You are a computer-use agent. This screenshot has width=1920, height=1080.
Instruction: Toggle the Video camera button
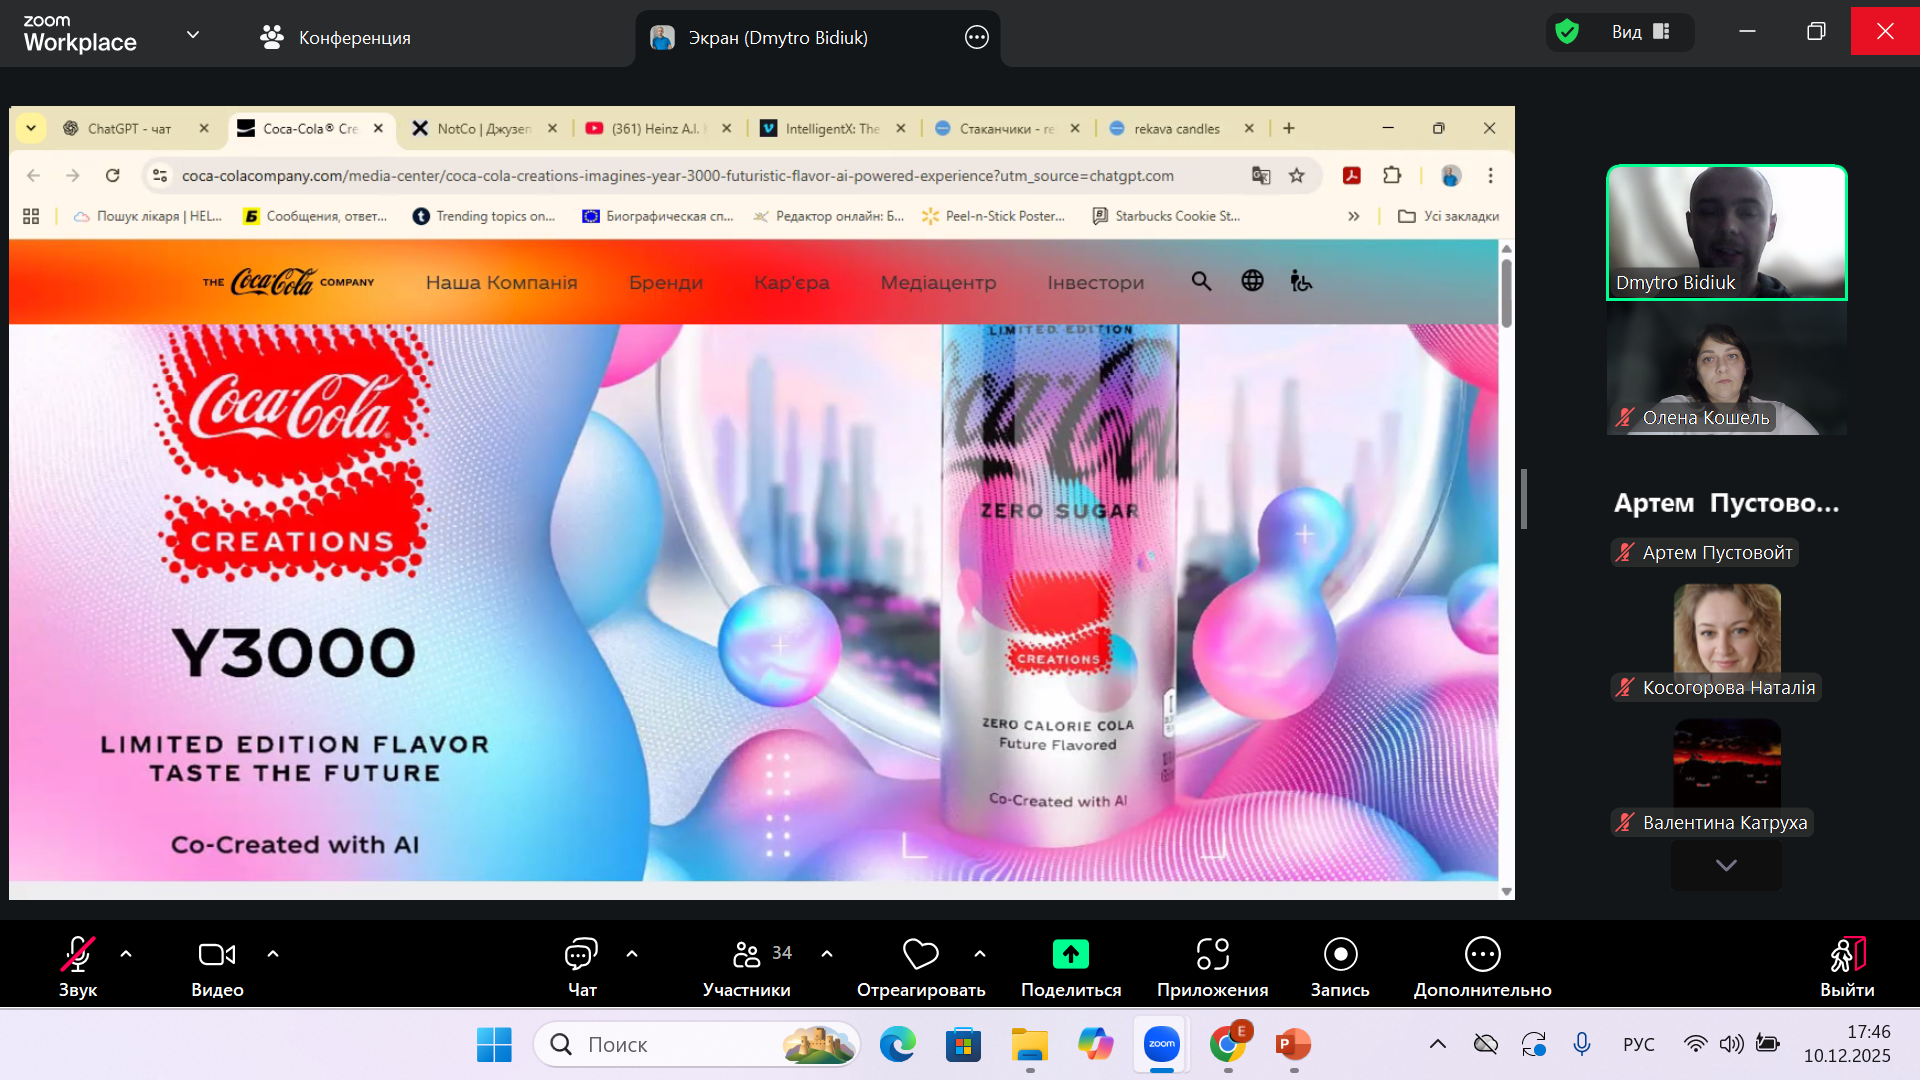[x=217, y=955]
